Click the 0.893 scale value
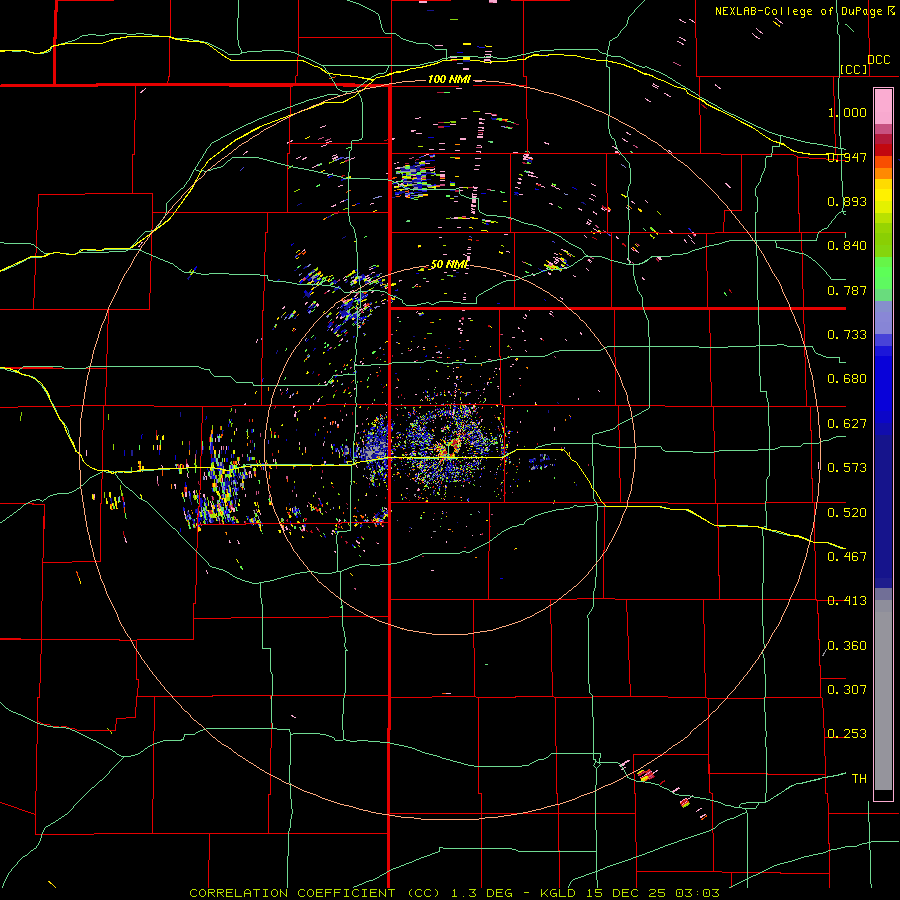 point(847,201)
